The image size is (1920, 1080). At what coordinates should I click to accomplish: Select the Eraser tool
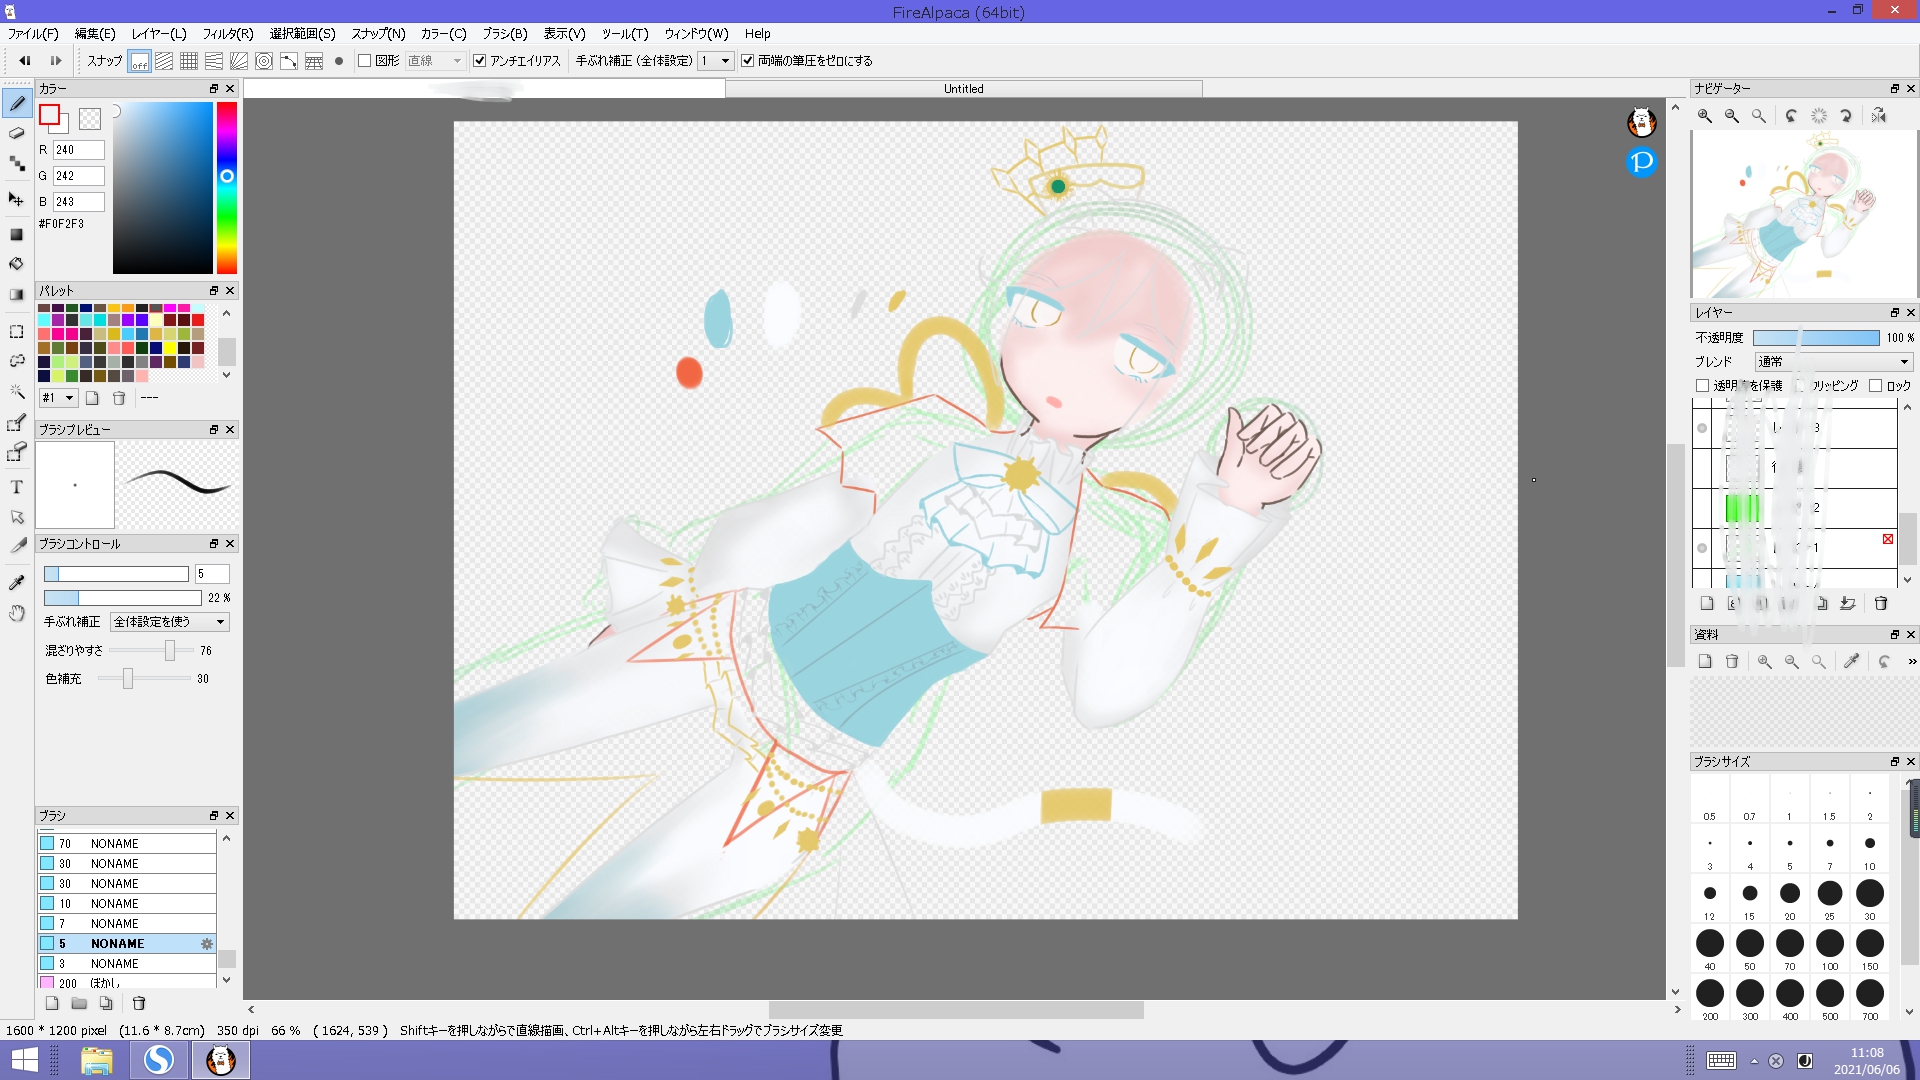tap(17, 133)
